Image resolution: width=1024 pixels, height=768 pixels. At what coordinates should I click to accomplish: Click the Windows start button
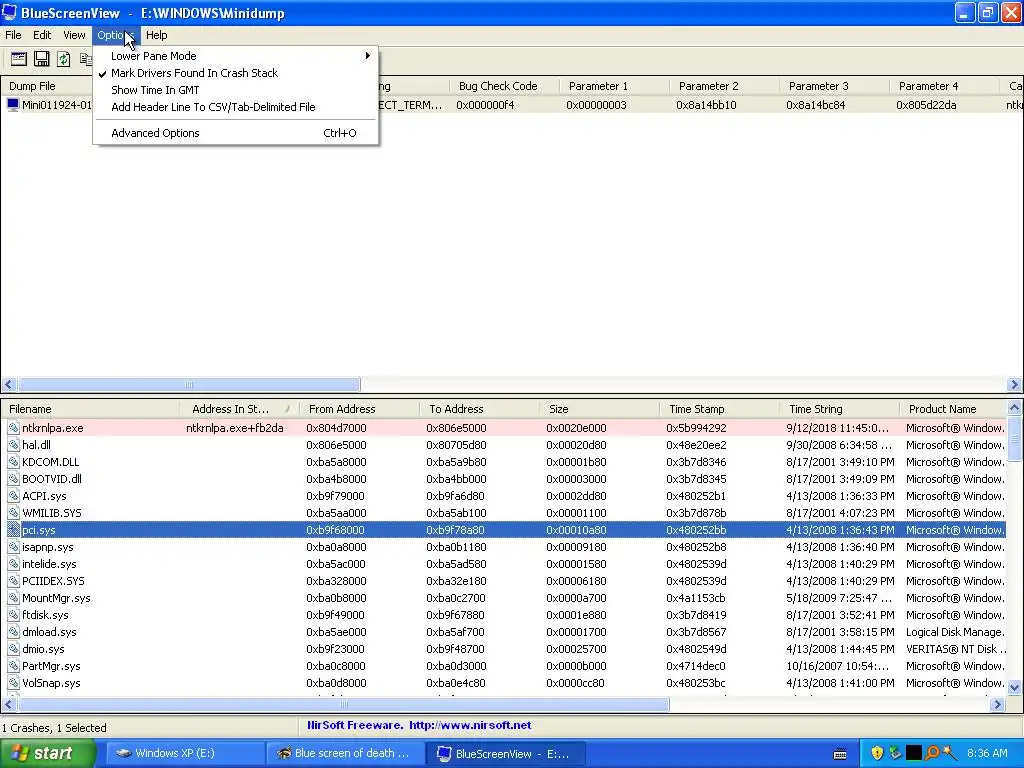[48, 753]
